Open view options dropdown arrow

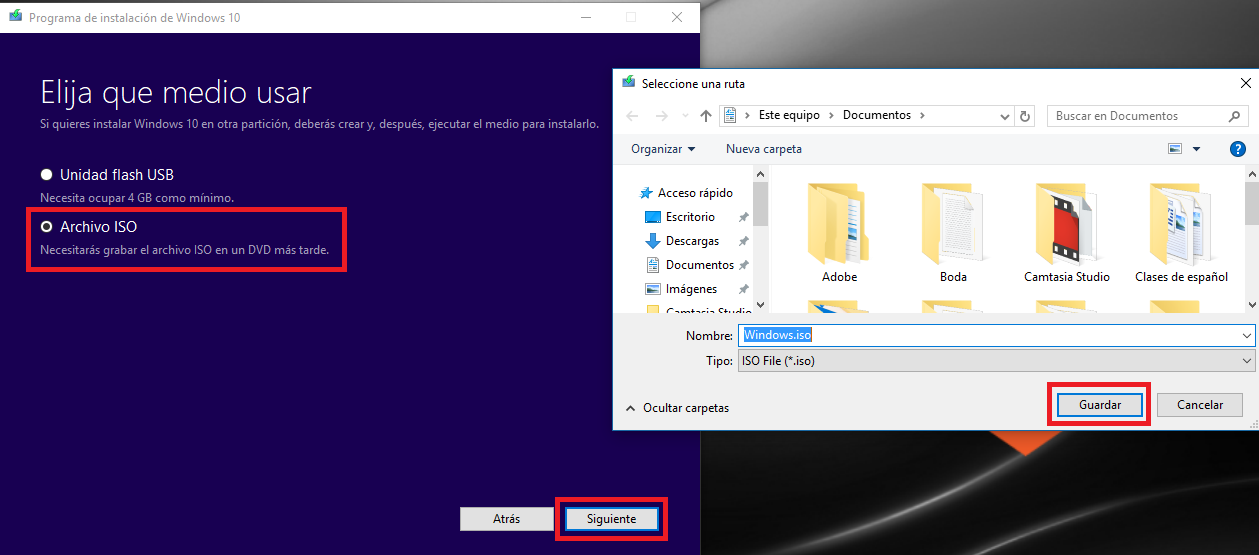pos(1197,149)
